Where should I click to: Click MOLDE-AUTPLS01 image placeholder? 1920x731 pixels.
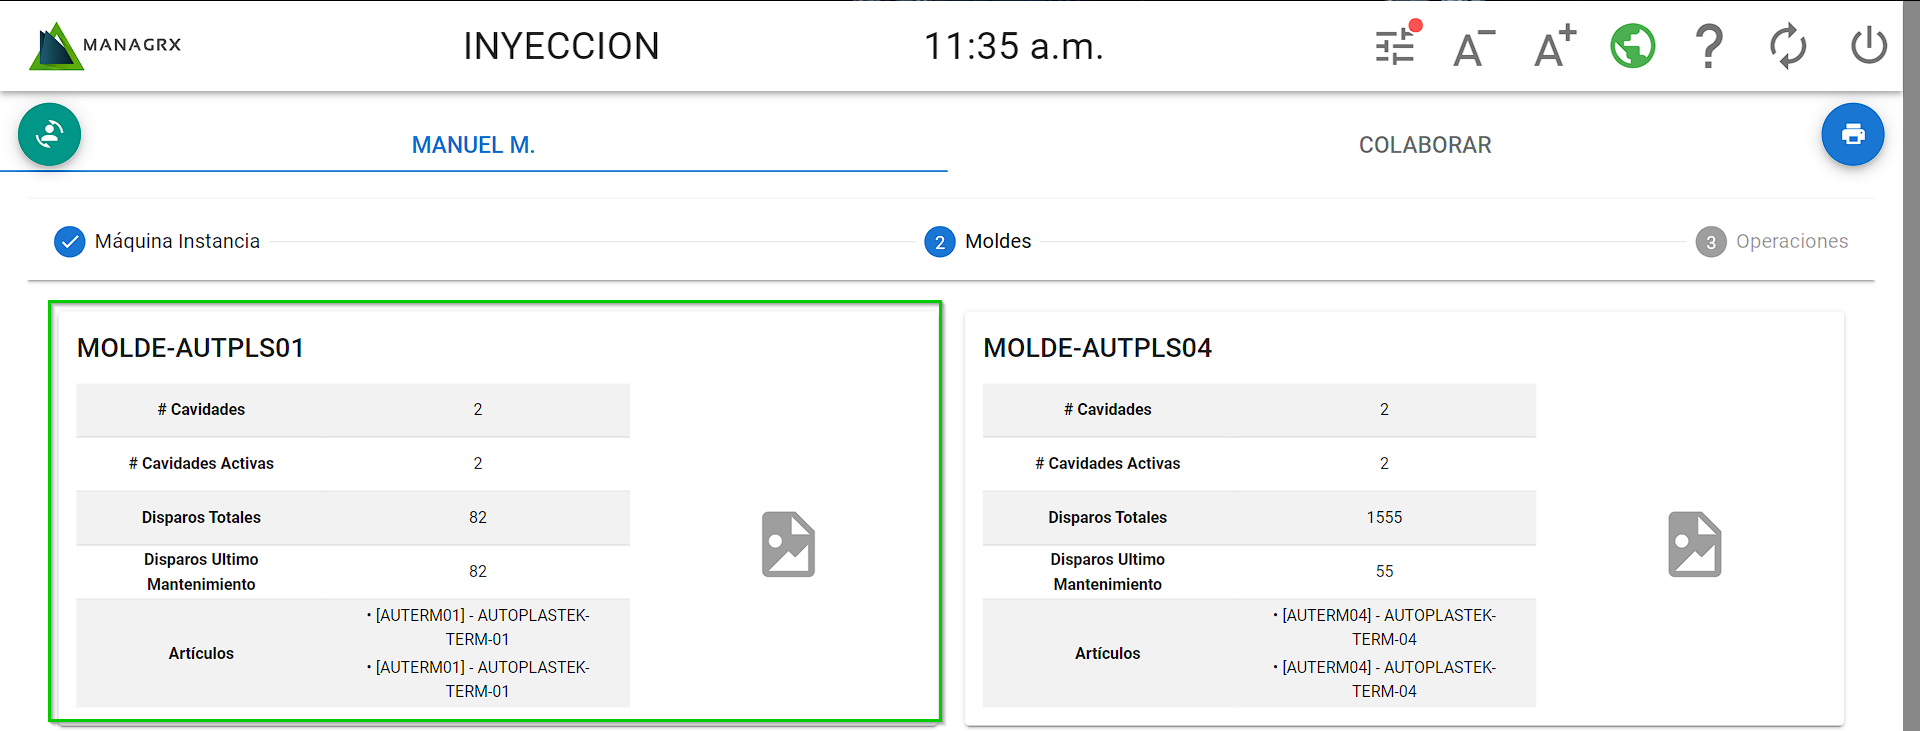click(788, 545)
